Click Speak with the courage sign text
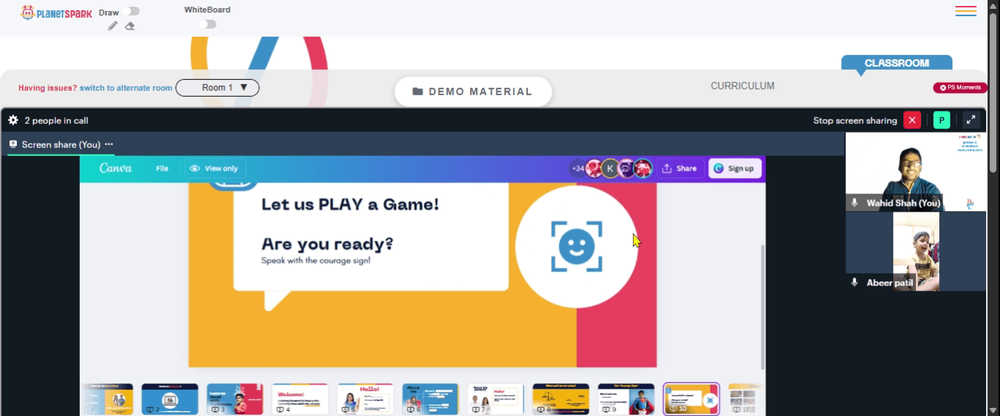 (x=316, y=260)
